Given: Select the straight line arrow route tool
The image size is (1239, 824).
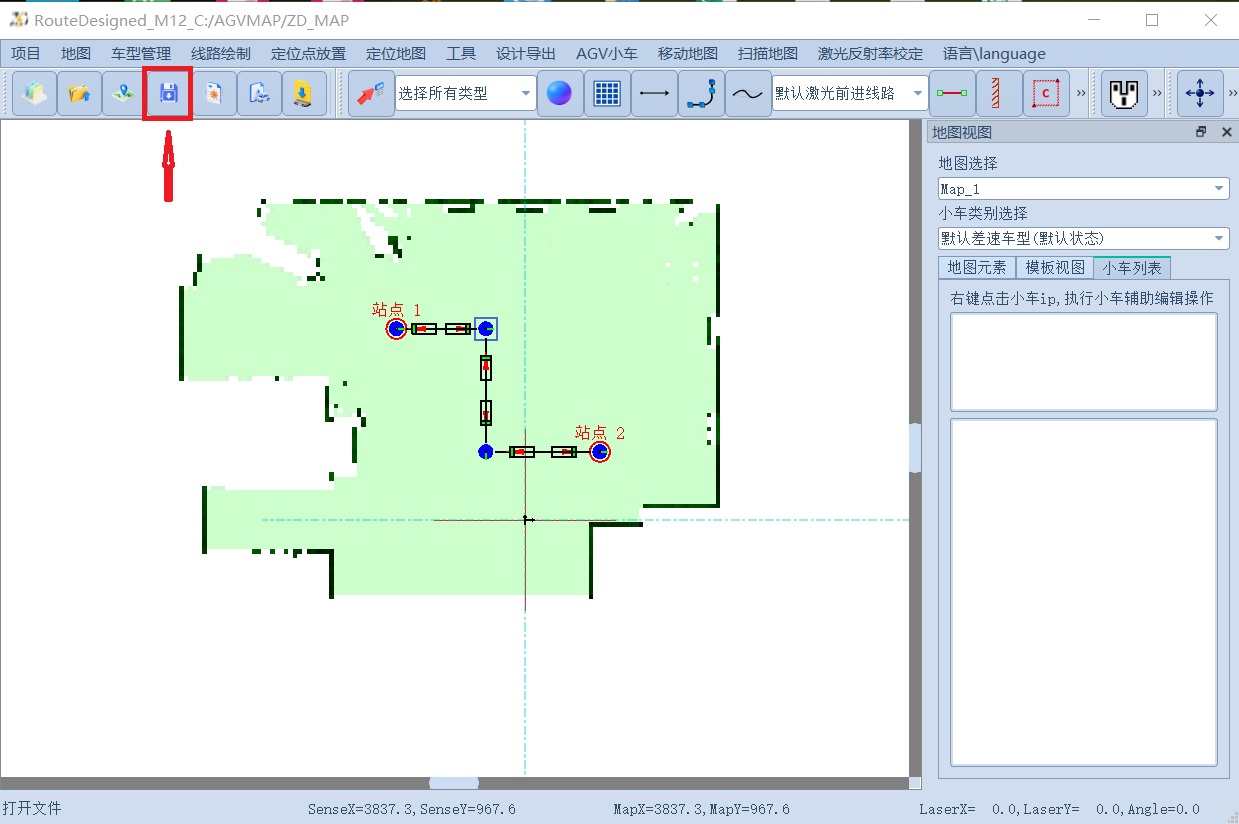Looking at the screenshot, I should click(x=654, y=94).
